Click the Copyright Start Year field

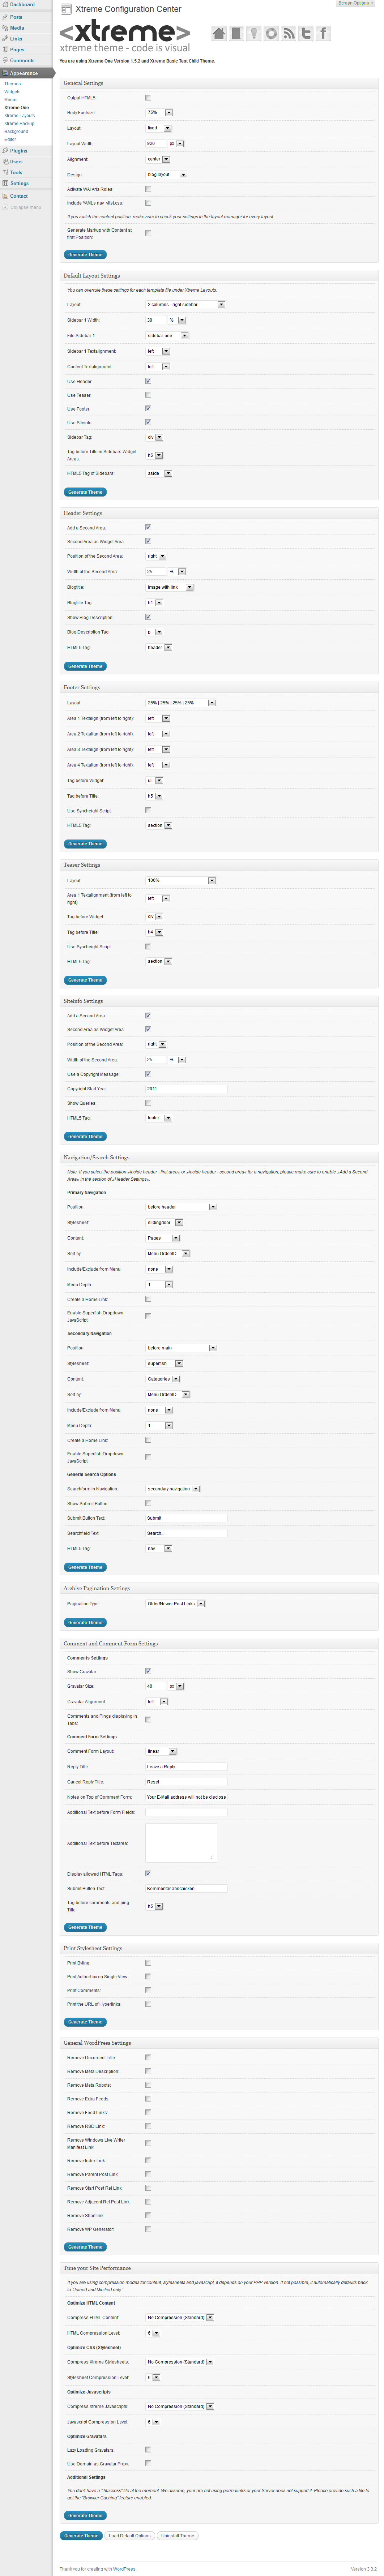pyautogui.click(x=186, y=1089)
